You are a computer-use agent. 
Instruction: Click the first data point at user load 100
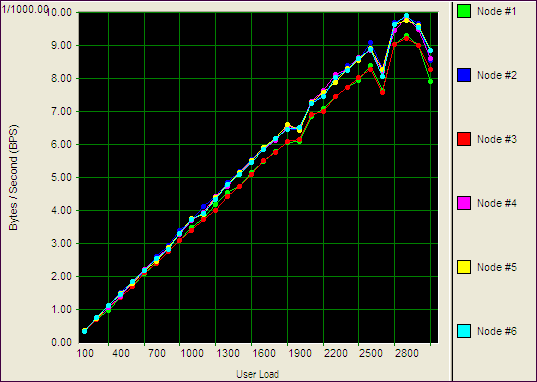point(85,331)
